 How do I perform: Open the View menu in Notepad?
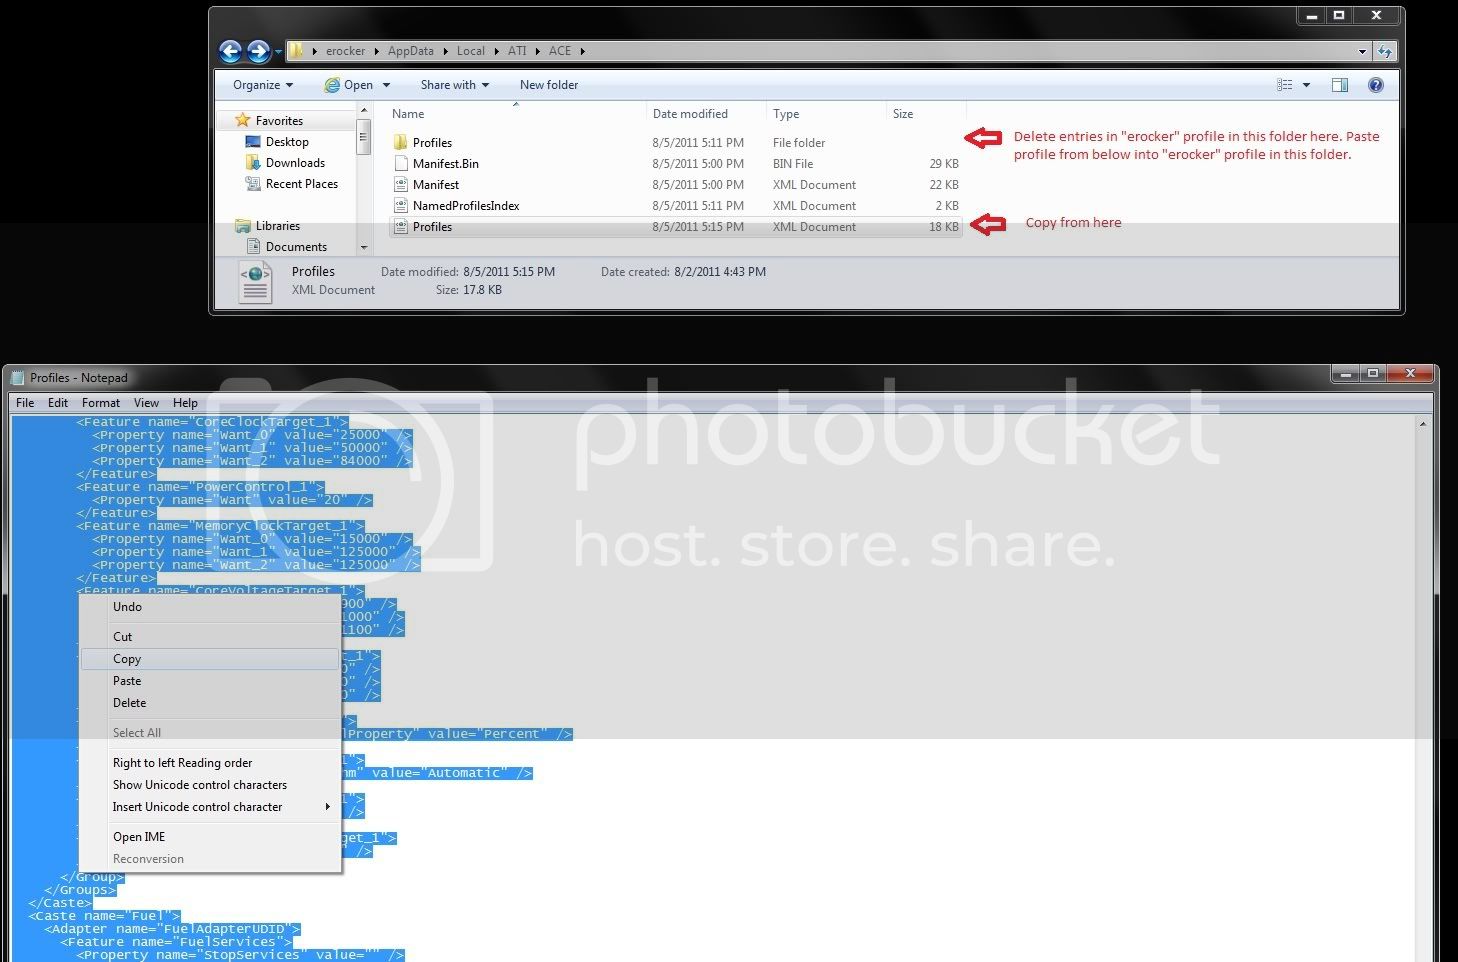146,403
